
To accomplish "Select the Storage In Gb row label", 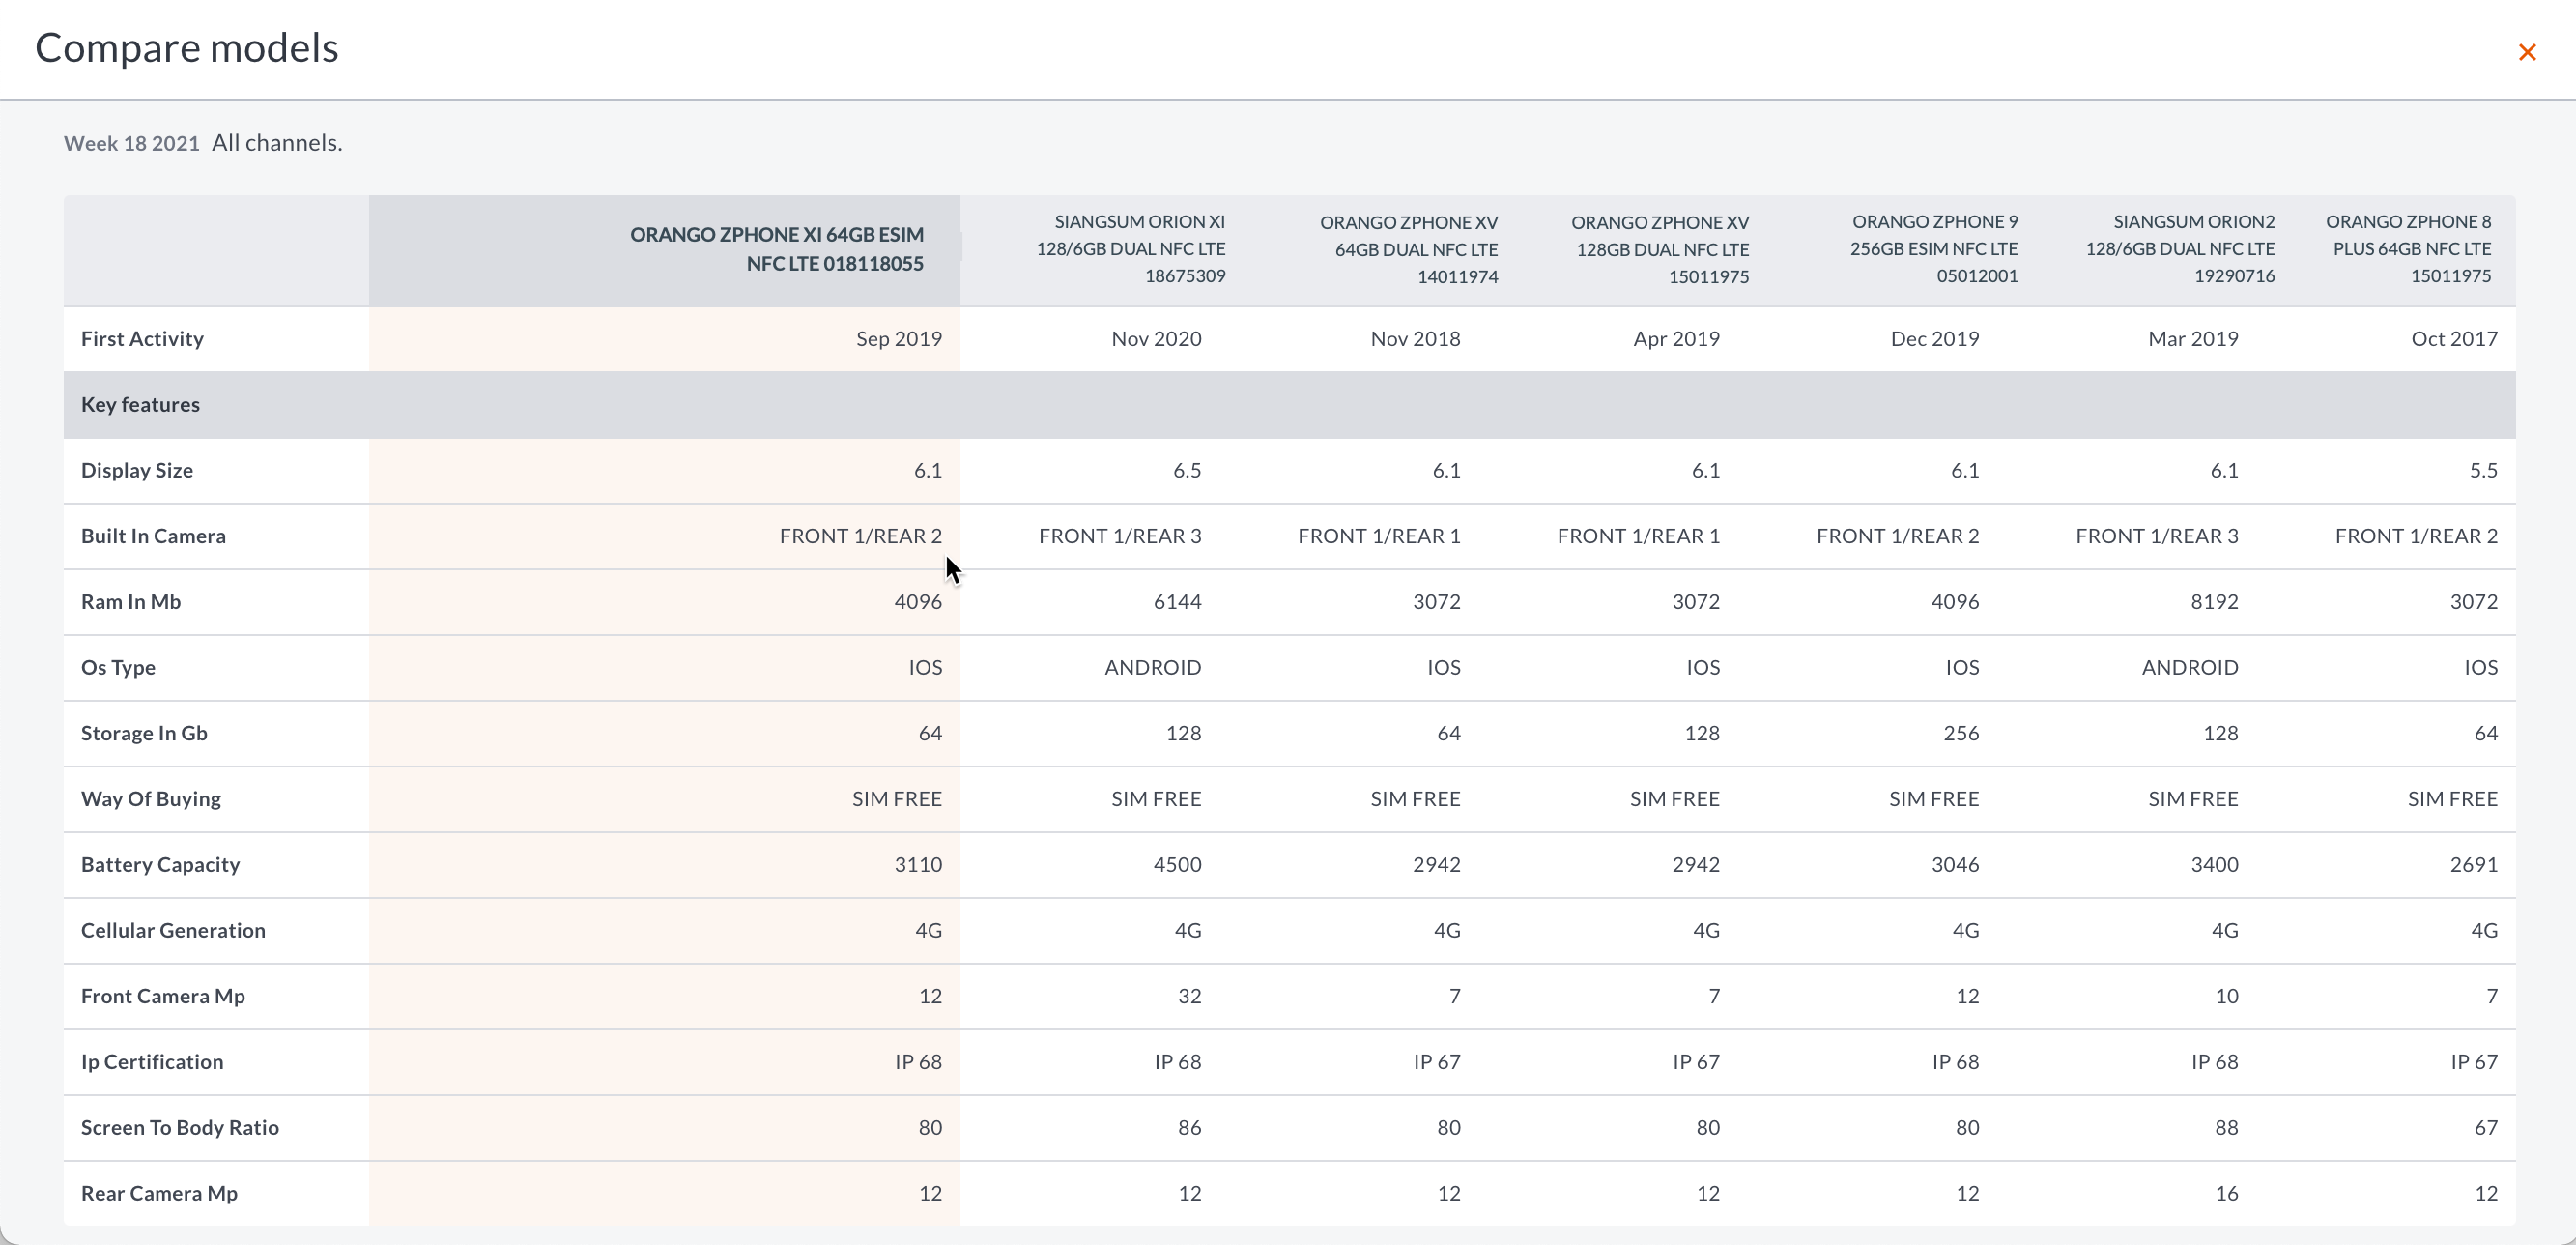I will click(144, 734).
